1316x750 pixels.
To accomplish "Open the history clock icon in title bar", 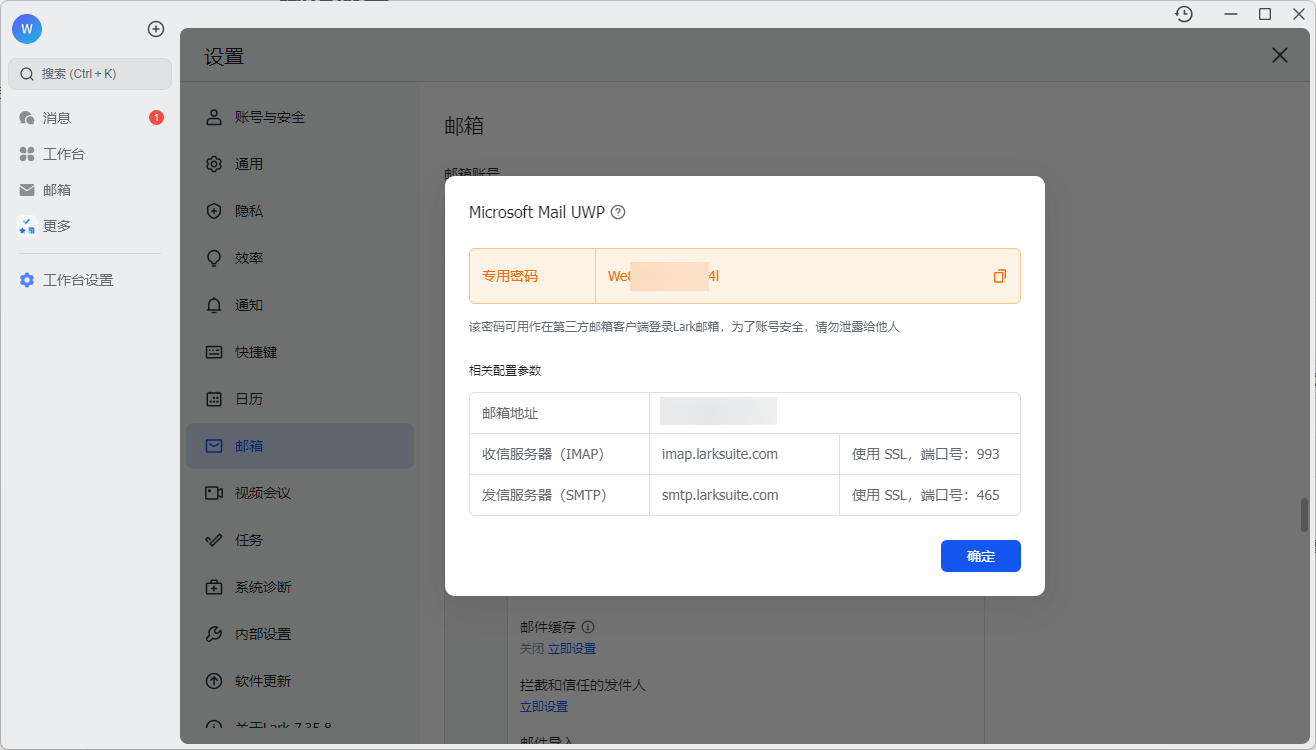I will pyautogui.click(x=1184, y=14).
